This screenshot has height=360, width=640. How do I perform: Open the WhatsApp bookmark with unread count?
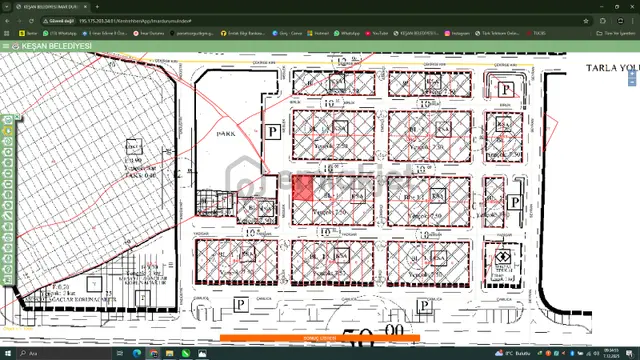click(x=60, y=33)
